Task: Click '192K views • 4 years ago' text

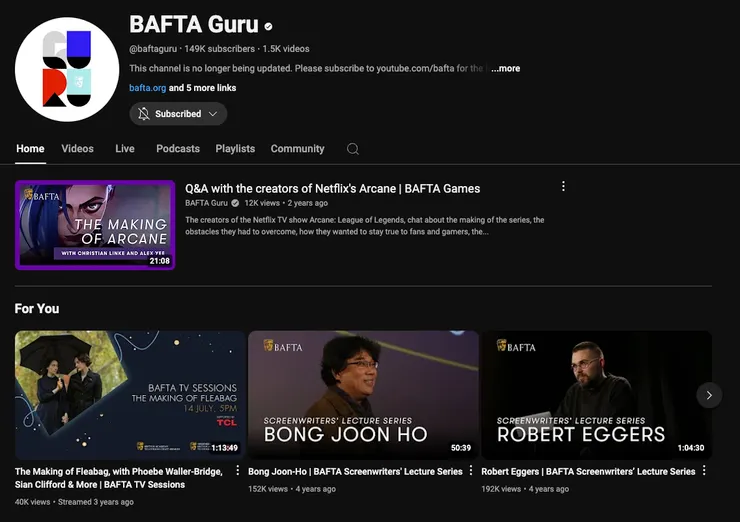Action: coord(525,489)
